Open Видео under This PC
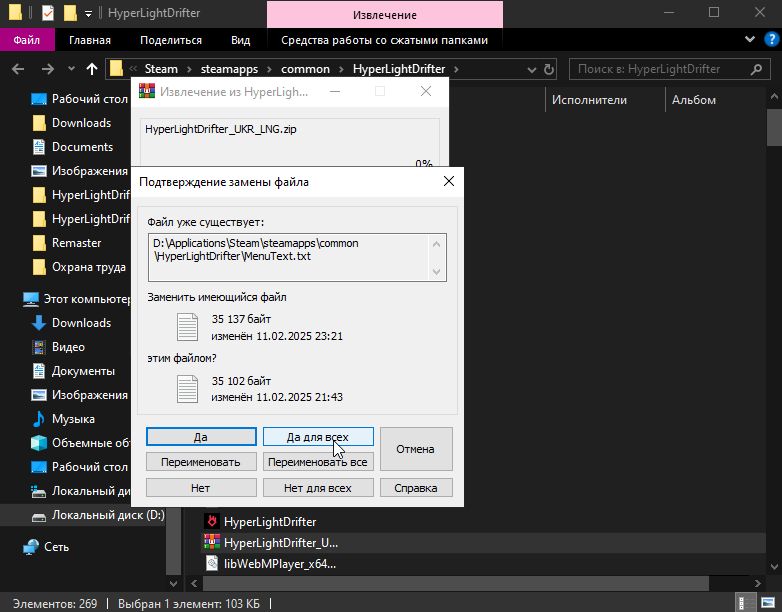 click(58, 347)
